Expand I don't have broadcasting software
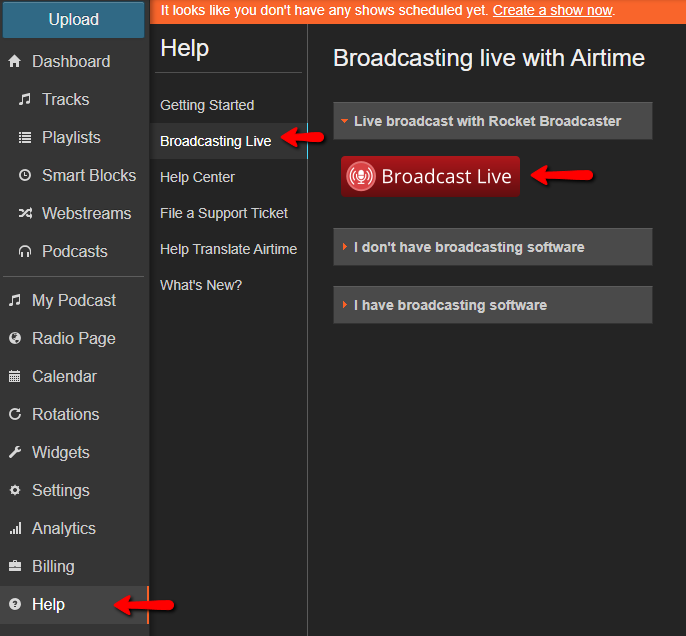 click(493, 247)
